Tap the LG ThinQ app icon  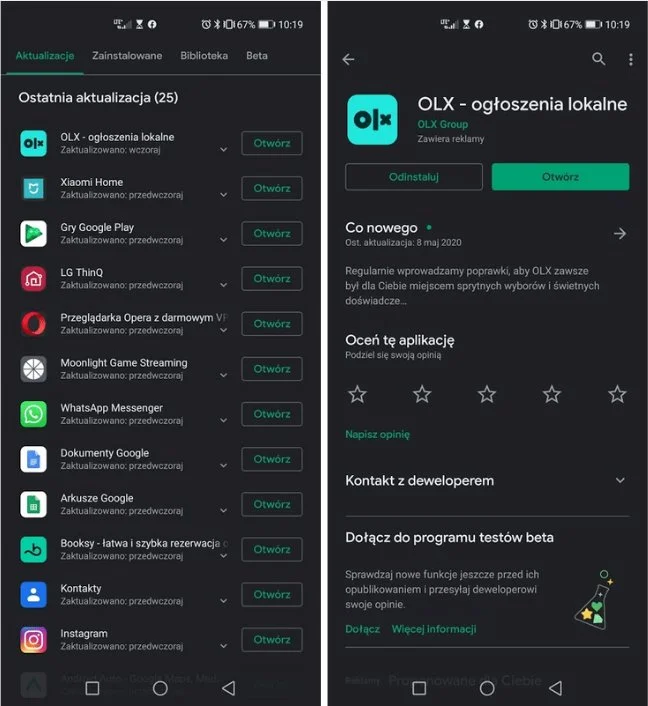(x=33, y=279)
